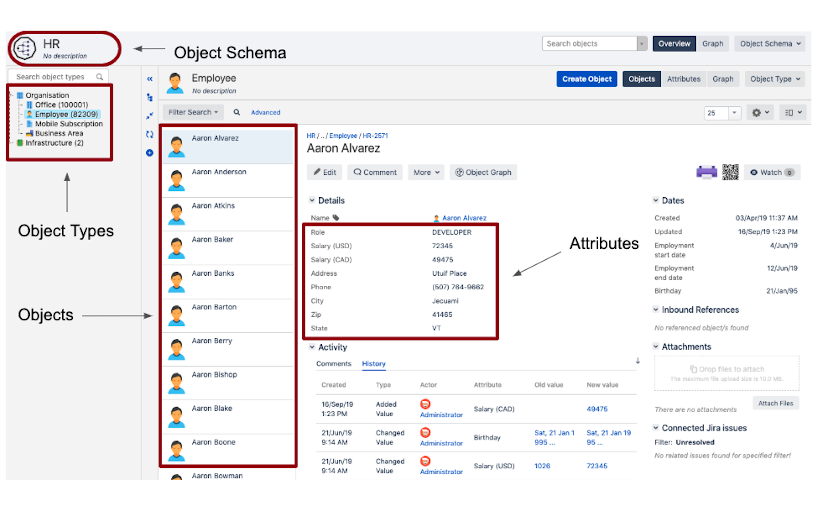The width and height of the screenshot is (828, 510).
Task: Click the Advanced search link
Action: [x=265, y=113]
